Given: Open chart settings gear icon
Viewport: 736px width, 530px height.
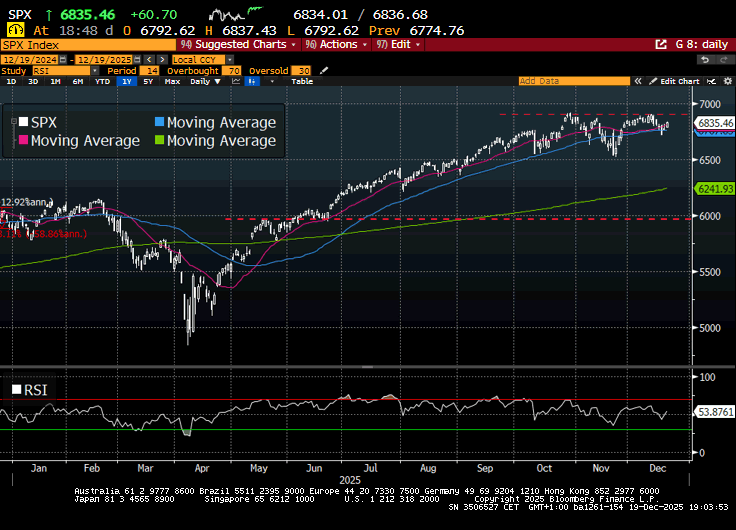Looking at the screenshot, I should pyautogui.click(x=726, y=81).
